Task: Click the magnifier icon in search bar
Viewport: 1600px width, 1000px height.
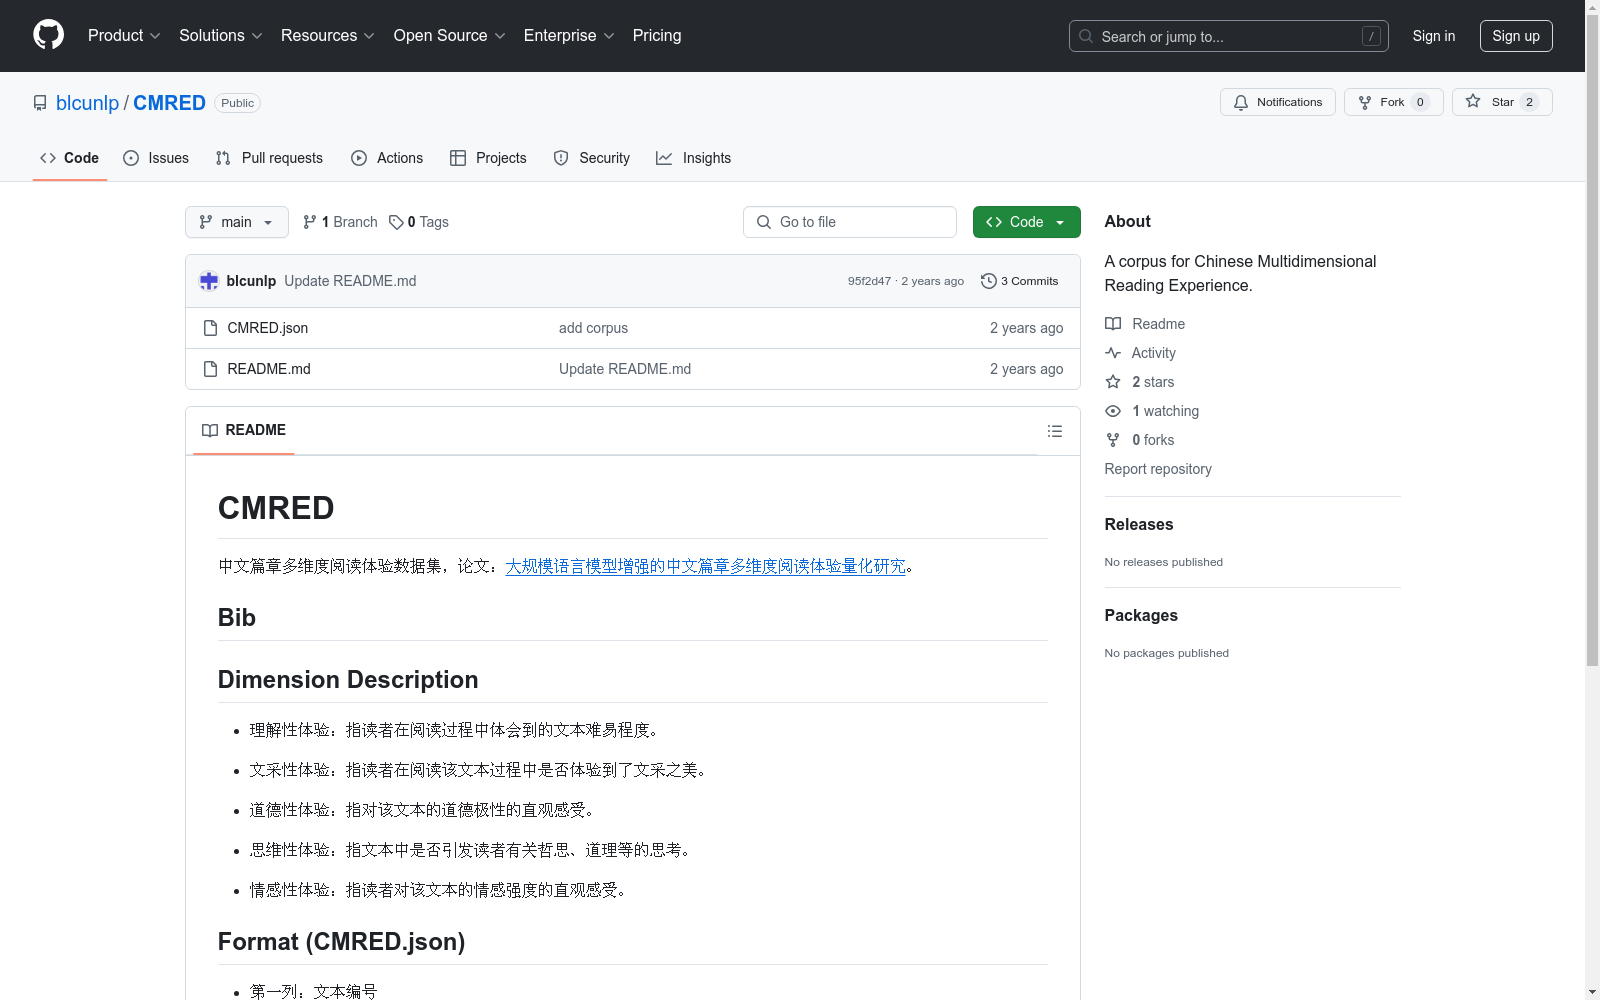Action: click(x=1086, y=36)
